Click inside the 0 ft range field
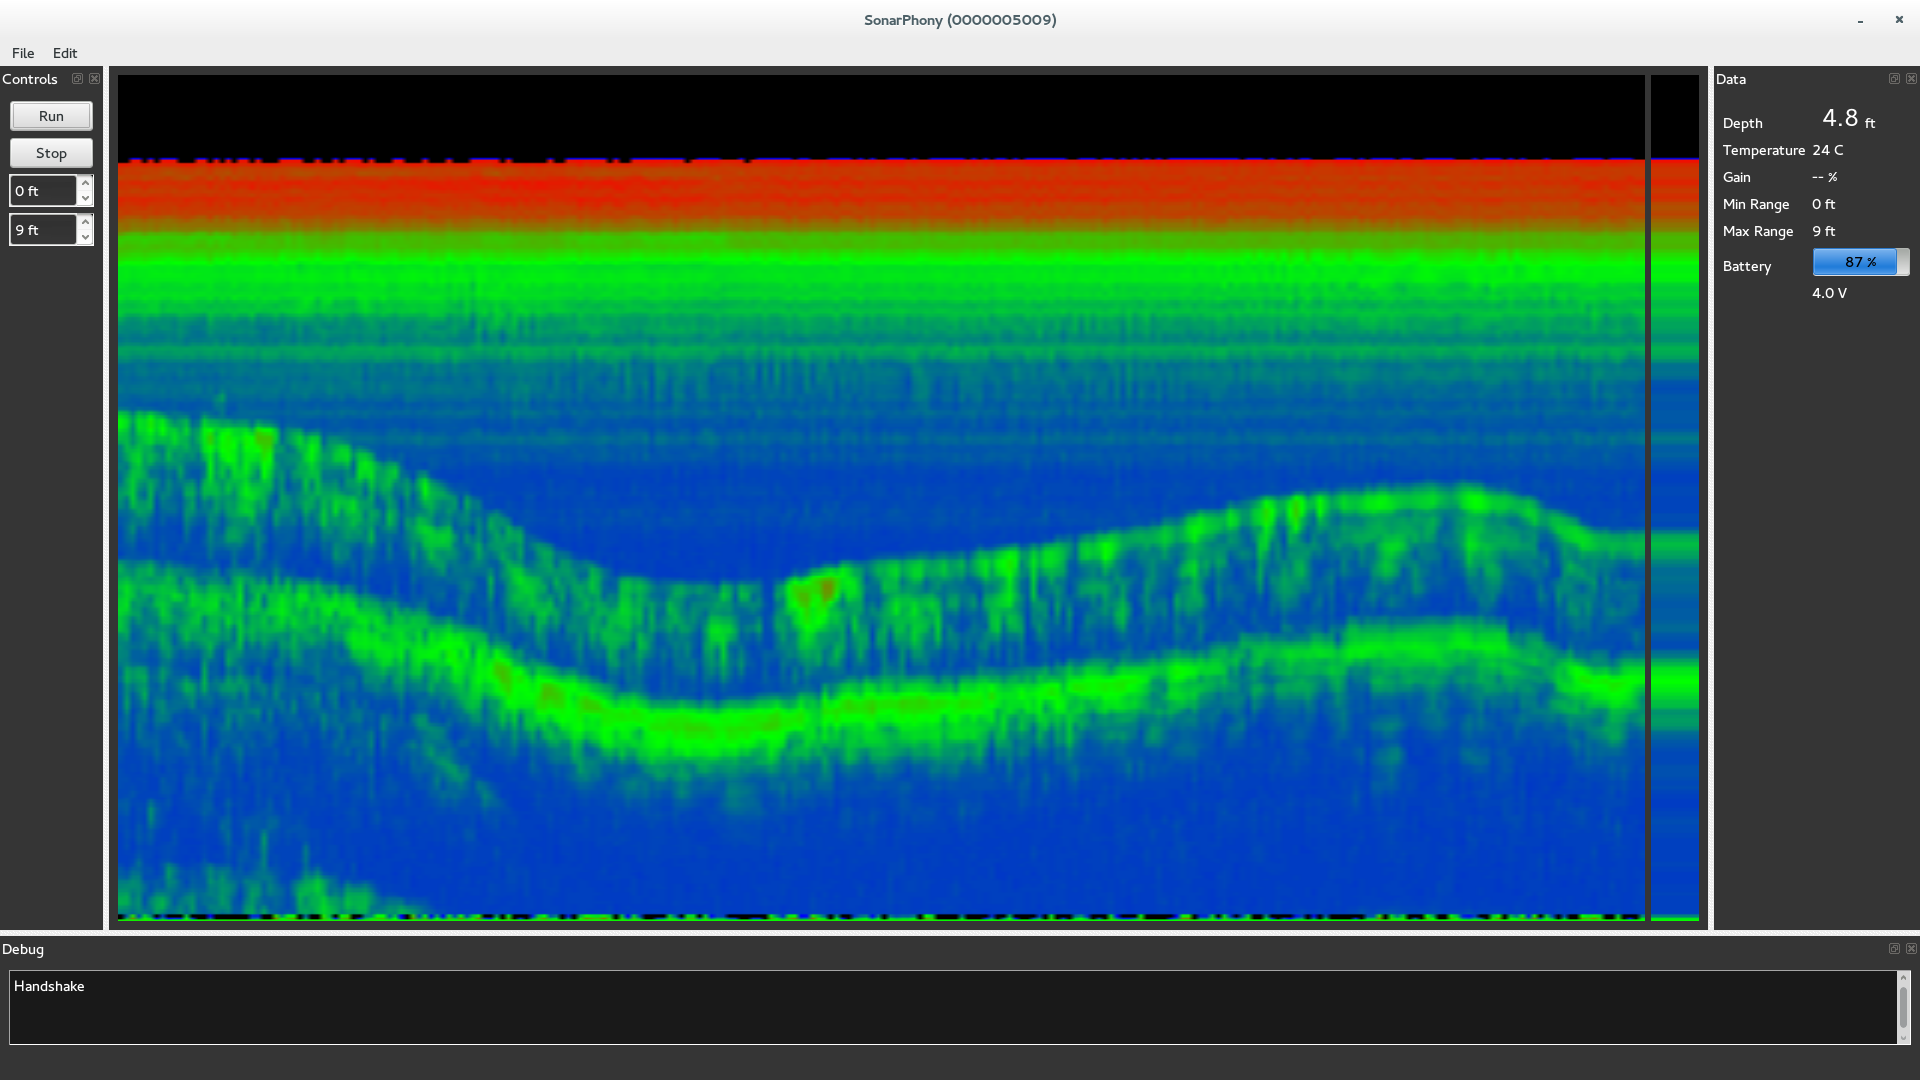Screen dimensions: 1920x1080 pyautogui.click(x=42, y=191)
